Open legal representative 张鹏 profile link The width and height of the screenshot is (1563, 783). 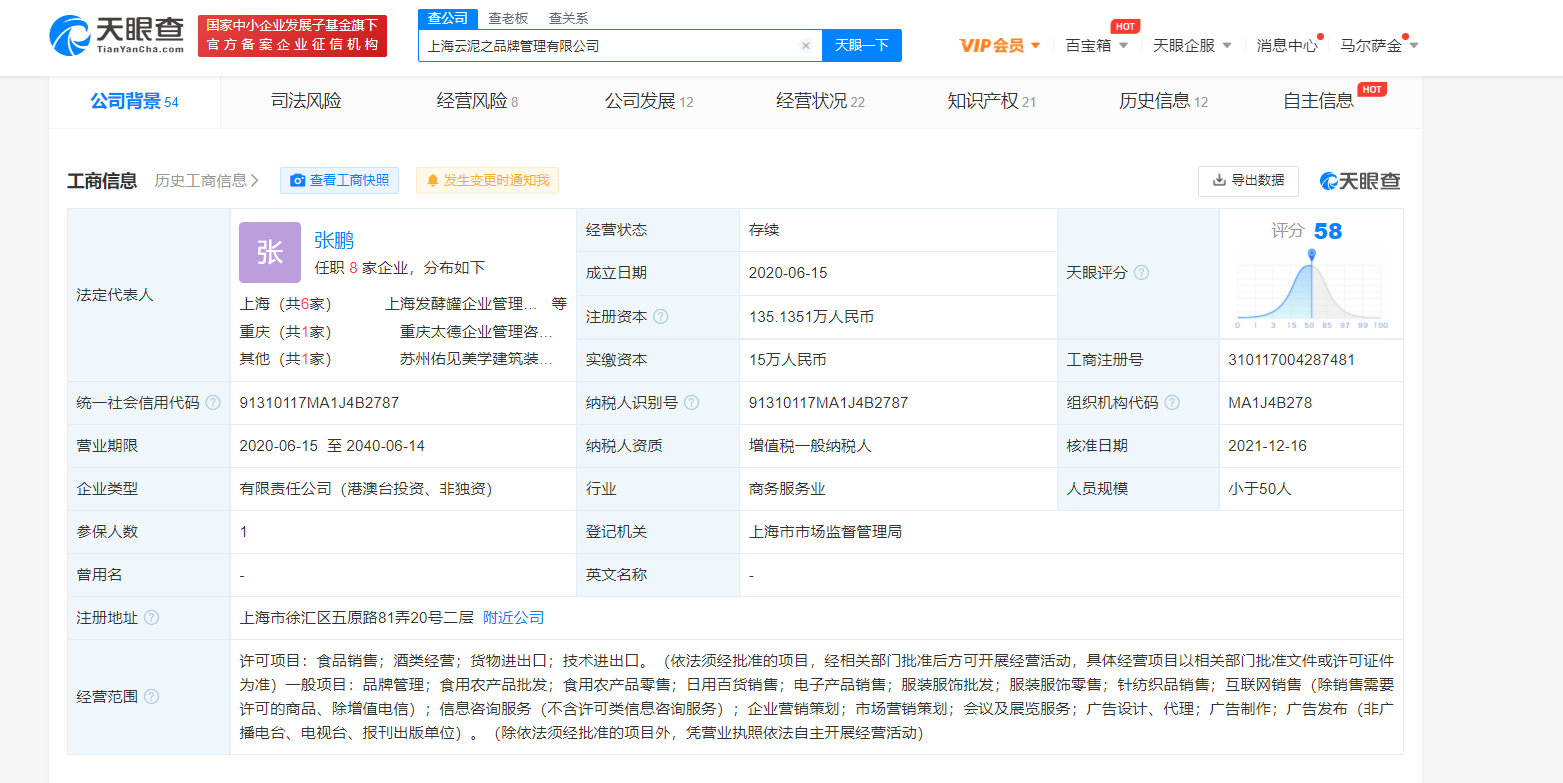[334, 240]
